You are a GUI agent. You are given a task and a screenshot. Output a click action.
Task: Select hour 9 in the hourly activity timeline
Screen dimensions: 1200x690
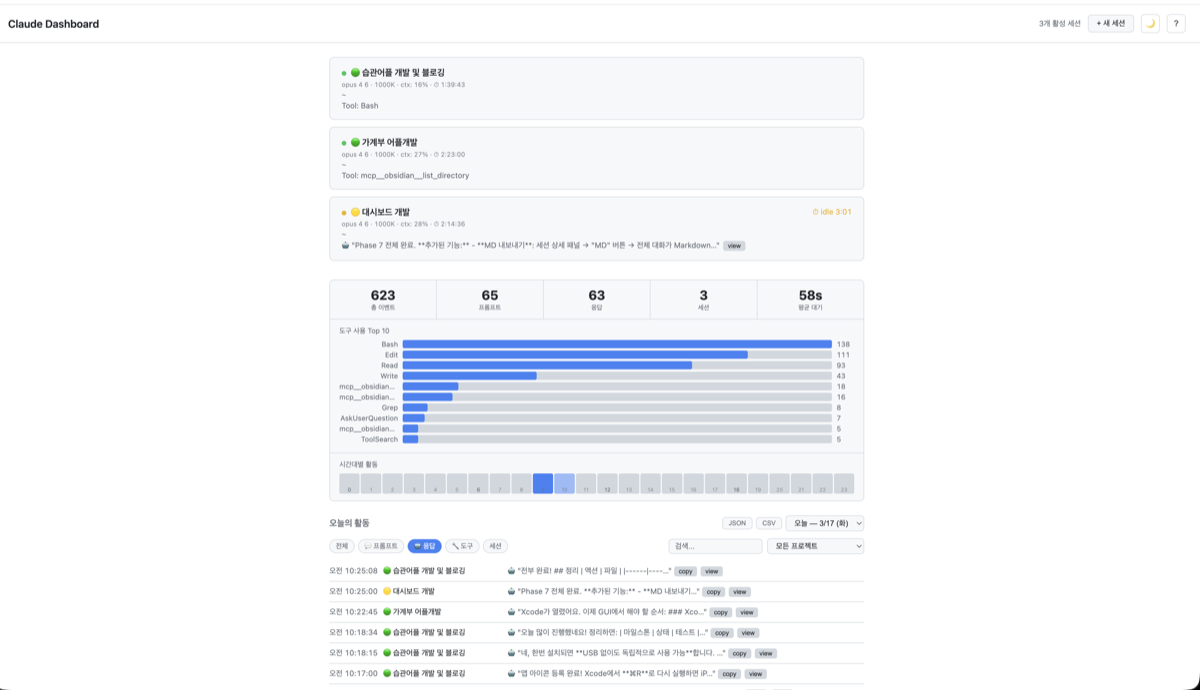[543, 484]
